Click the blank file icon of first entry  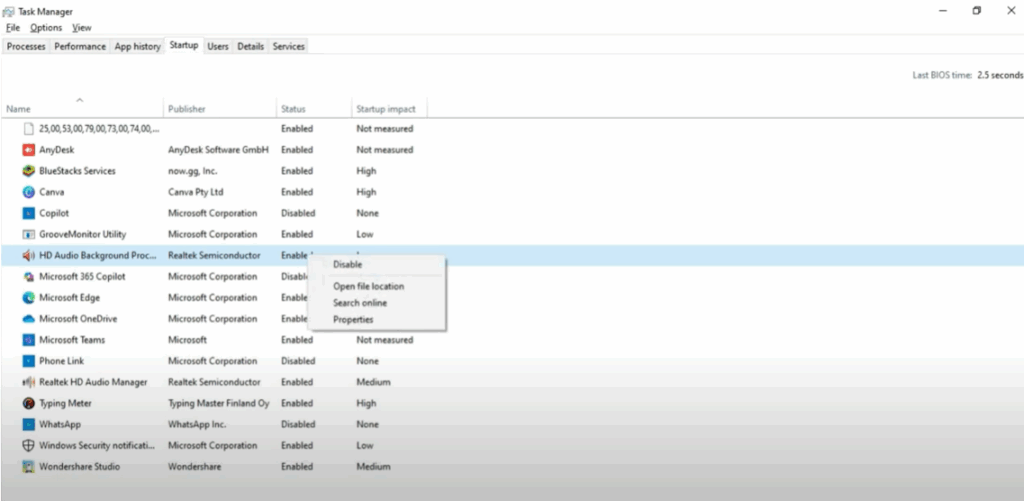coord(28,129)
